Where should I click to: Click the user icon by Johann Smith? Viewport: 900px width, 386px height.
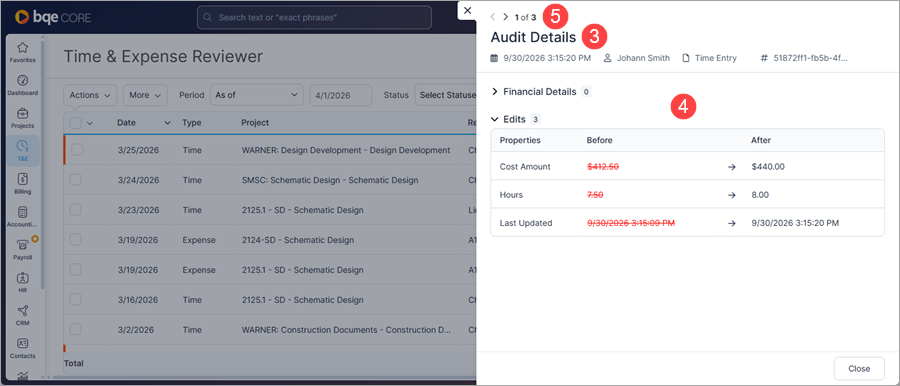[608, 58]
